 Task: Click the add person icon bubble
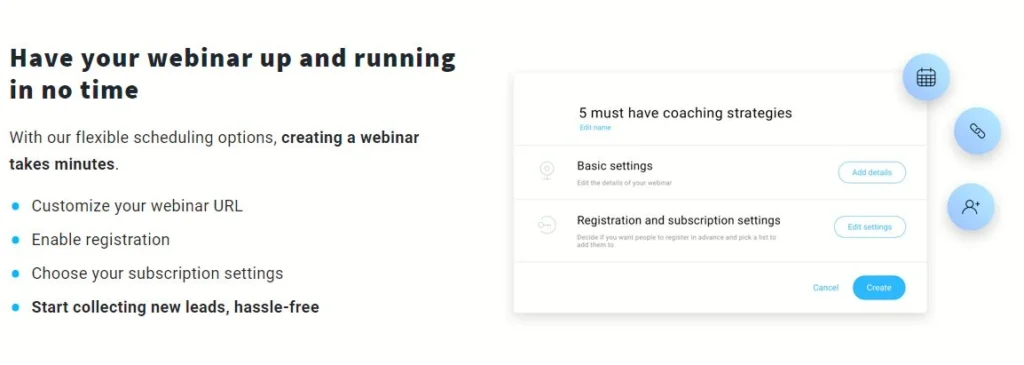click(970, 207)
